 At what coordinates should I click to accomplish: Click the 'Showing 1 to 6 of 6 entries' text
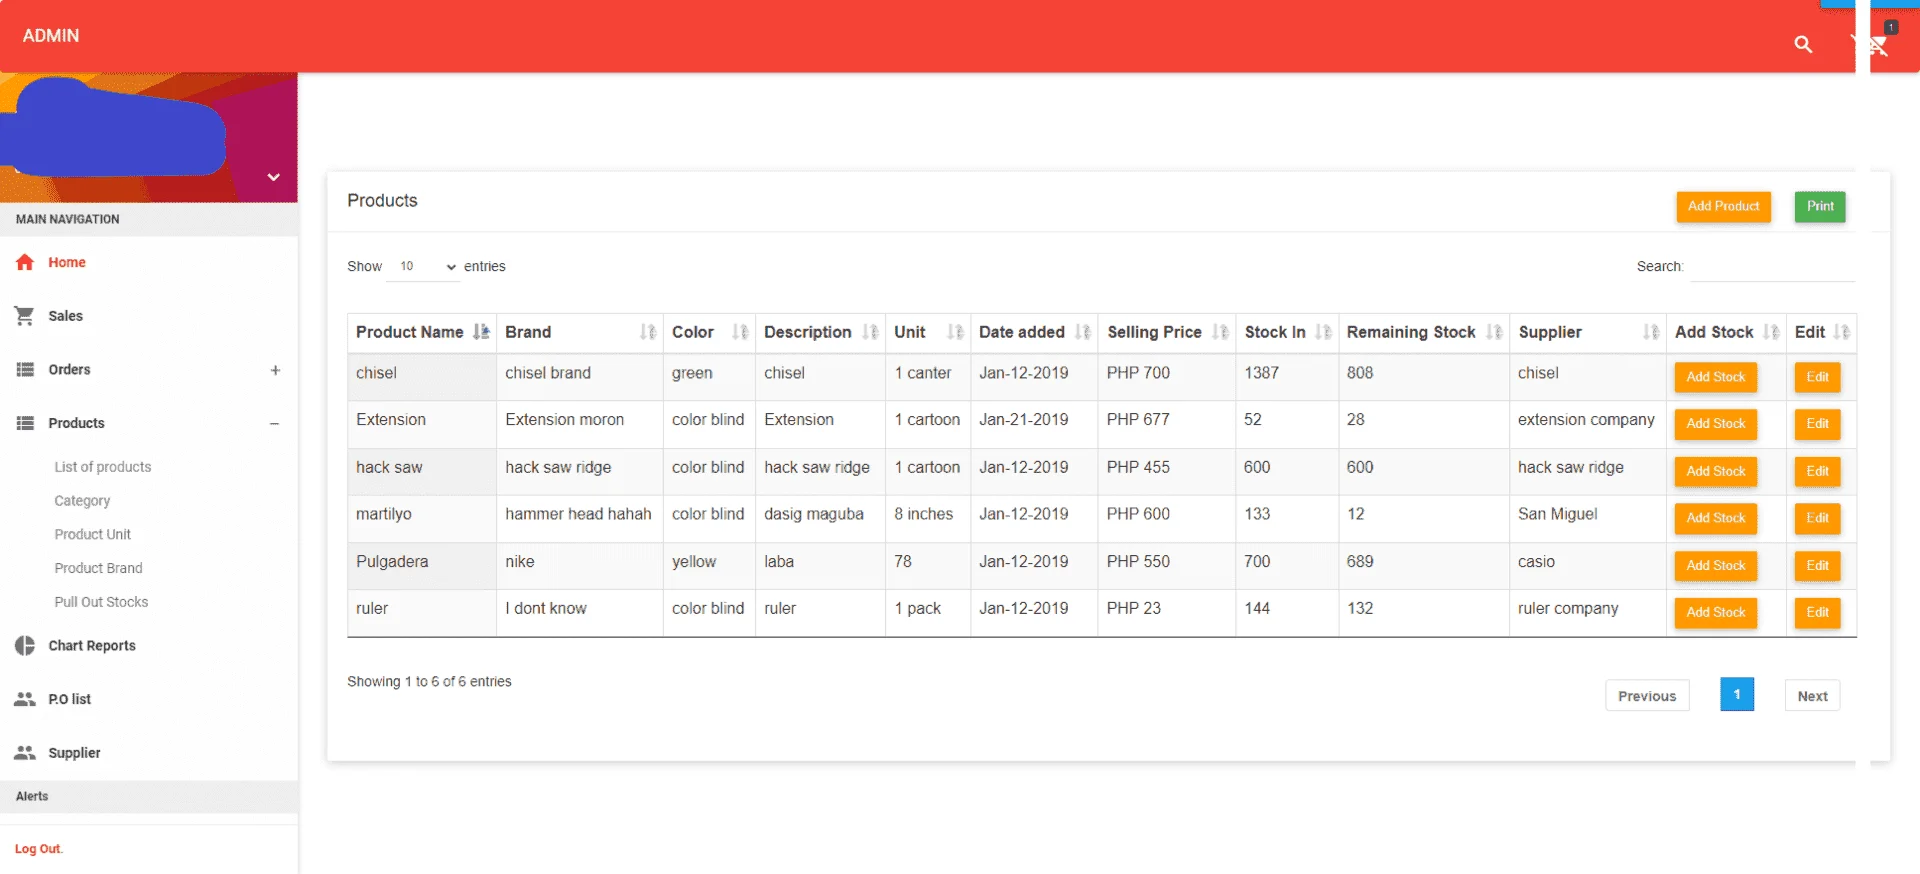429,682
